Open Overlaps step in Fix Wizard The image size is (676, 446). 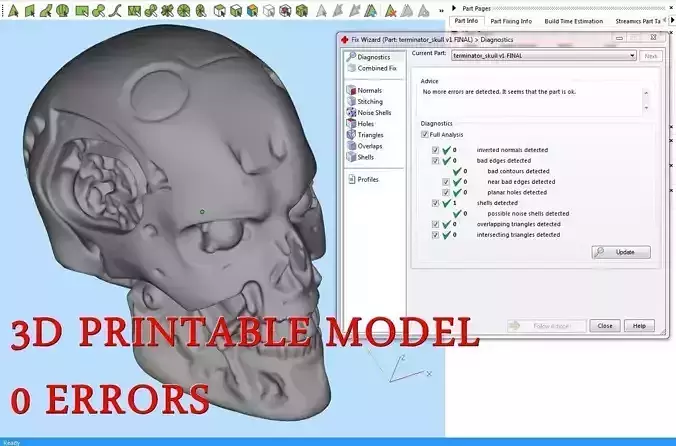point(365,147)
